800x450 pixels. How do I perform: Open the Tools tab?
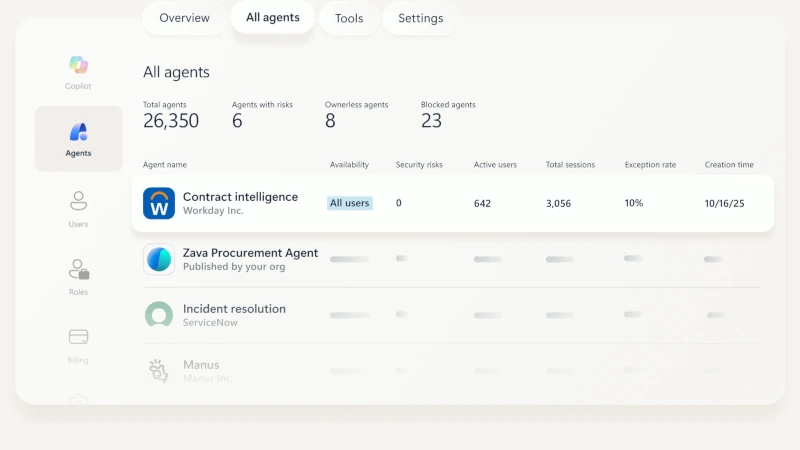[349, 18]
